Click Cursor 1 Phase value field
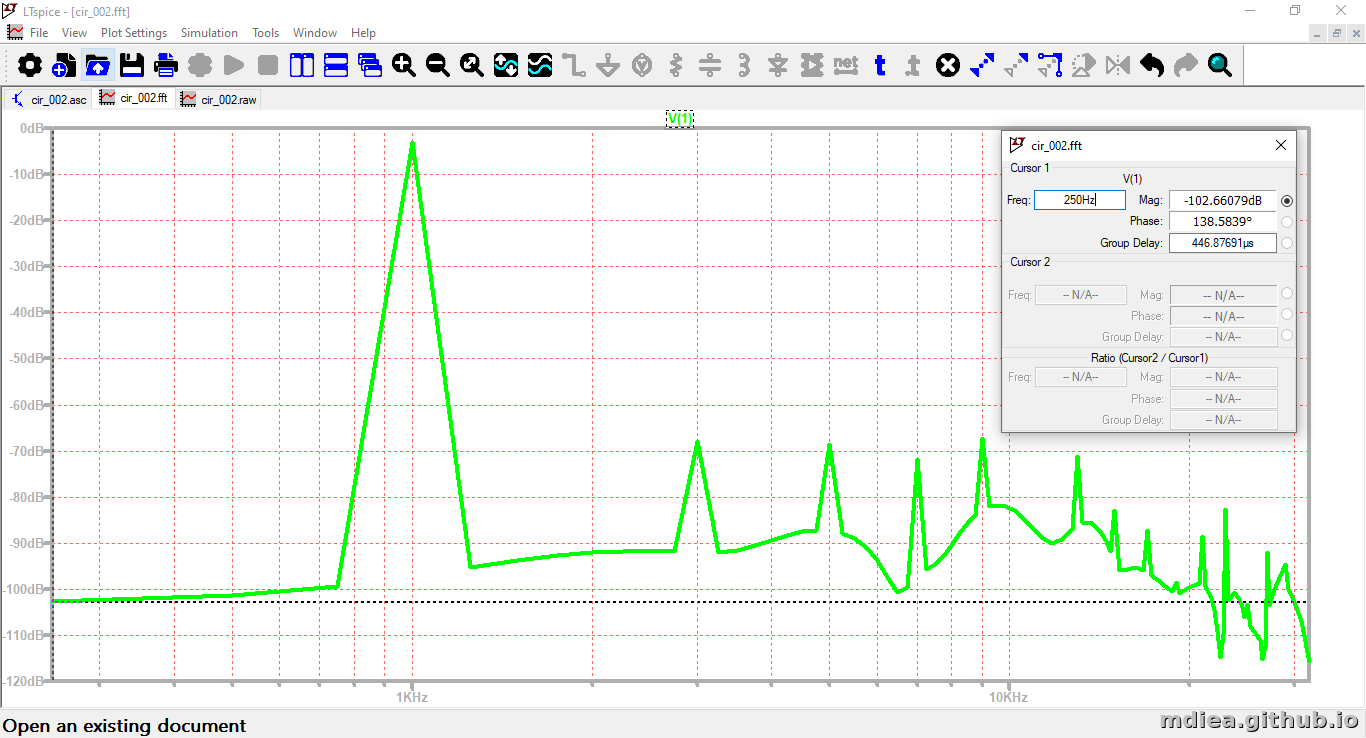 [1223, 222]
